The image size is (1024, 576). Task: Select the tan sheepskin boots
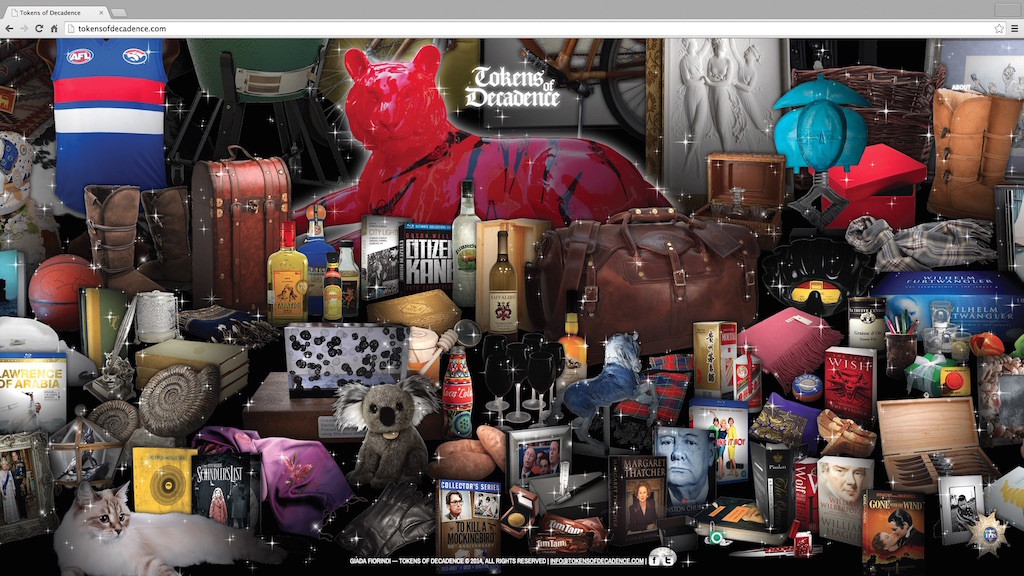(x=973, y=153)
